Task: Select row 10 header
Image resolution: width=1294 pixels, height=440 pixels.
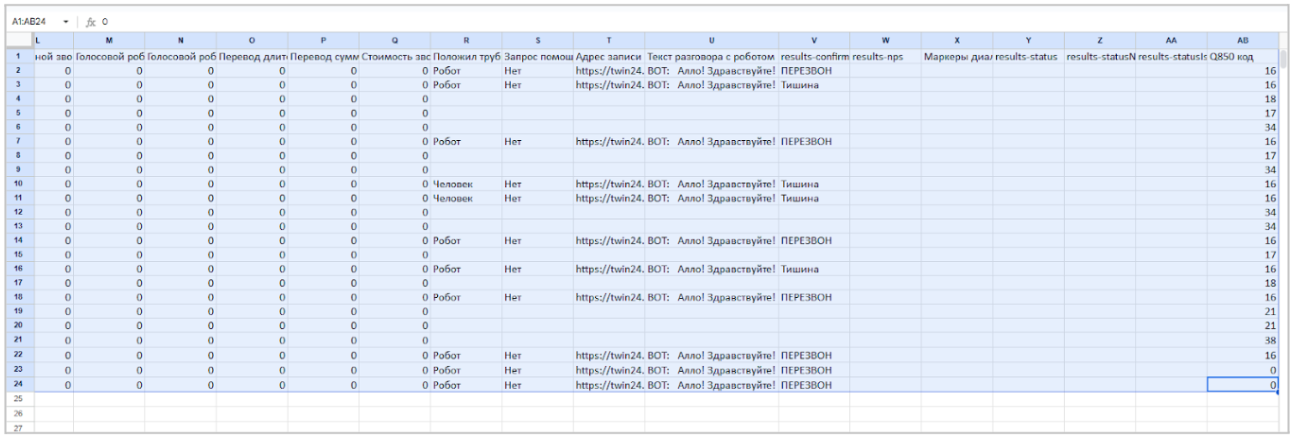Action: coord(18,184)
